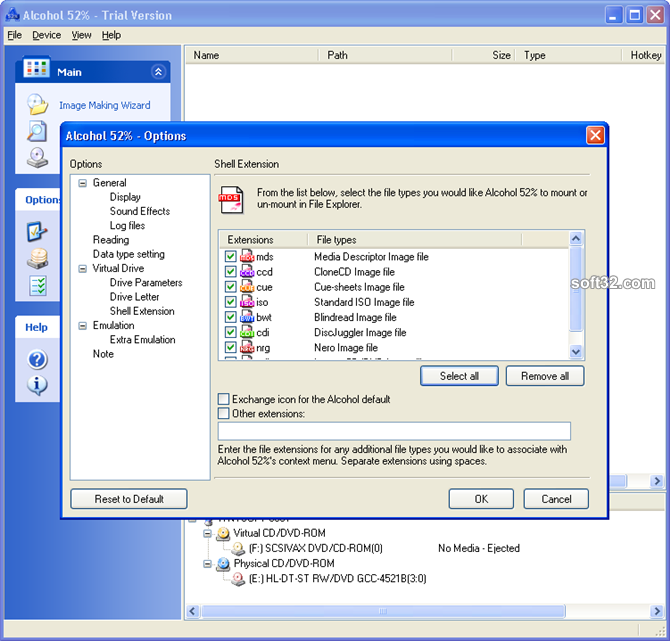
Task: Uncheck the bwt extension checkbox
Action: coord(230,317)
